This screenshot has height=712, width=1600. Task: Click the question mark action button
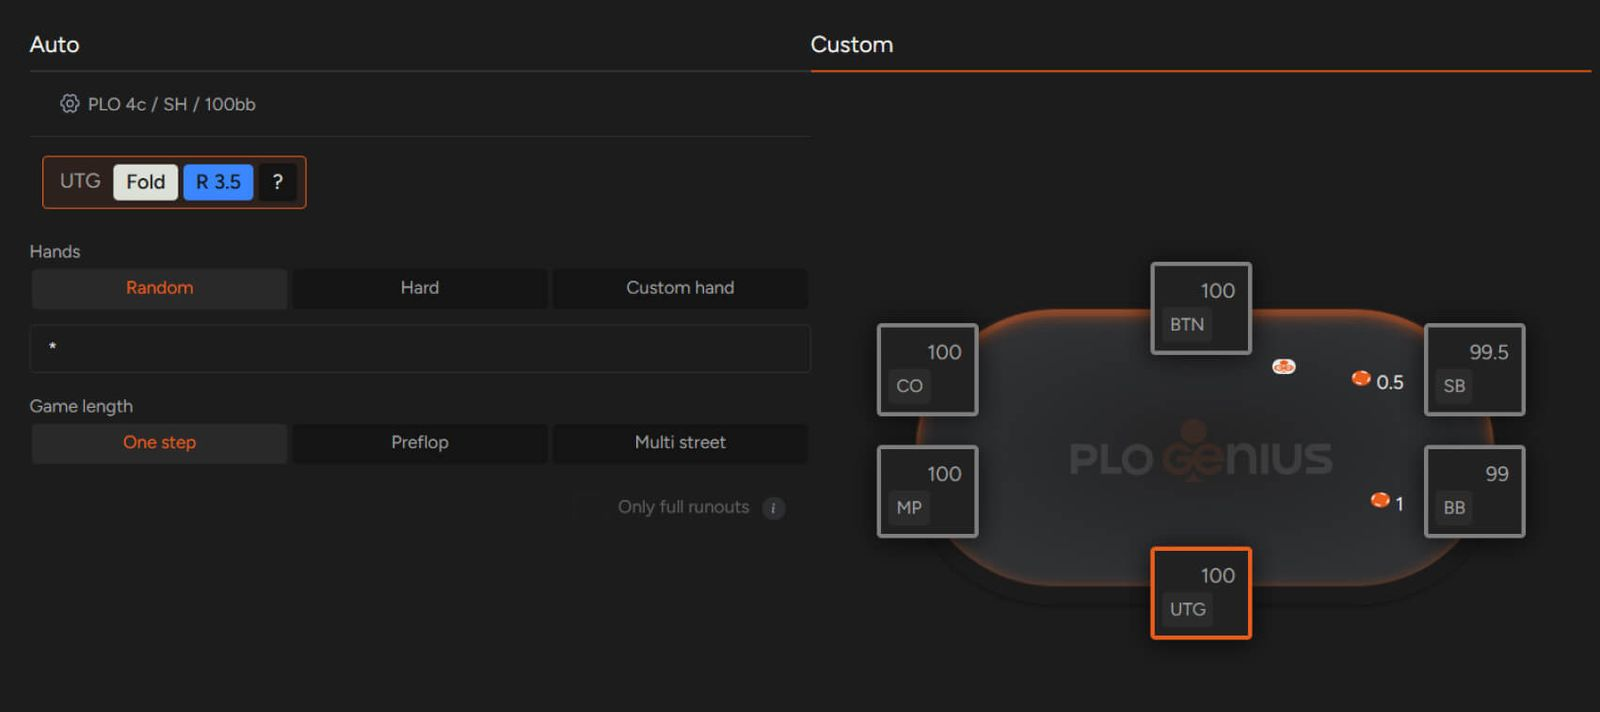coord(277,182)
